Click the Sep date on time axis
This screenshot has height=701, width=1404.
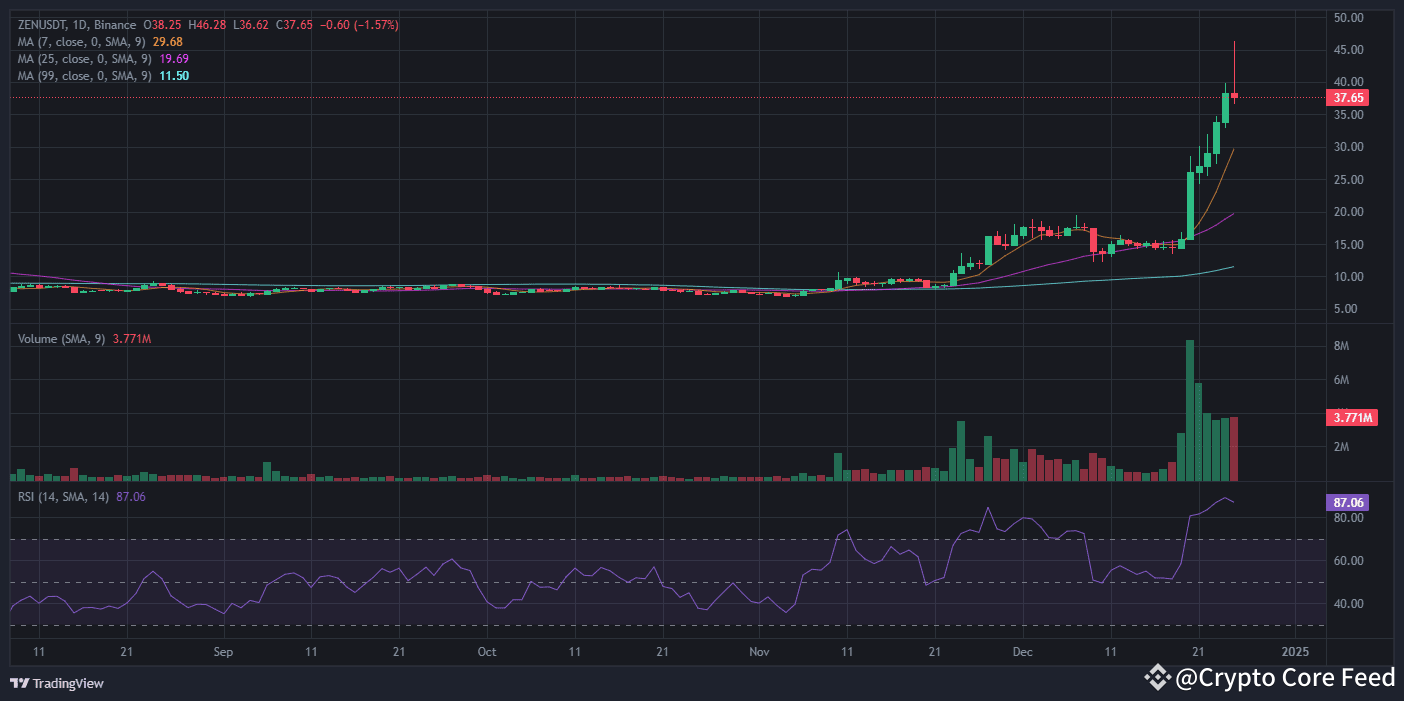[x=223, y=650]
